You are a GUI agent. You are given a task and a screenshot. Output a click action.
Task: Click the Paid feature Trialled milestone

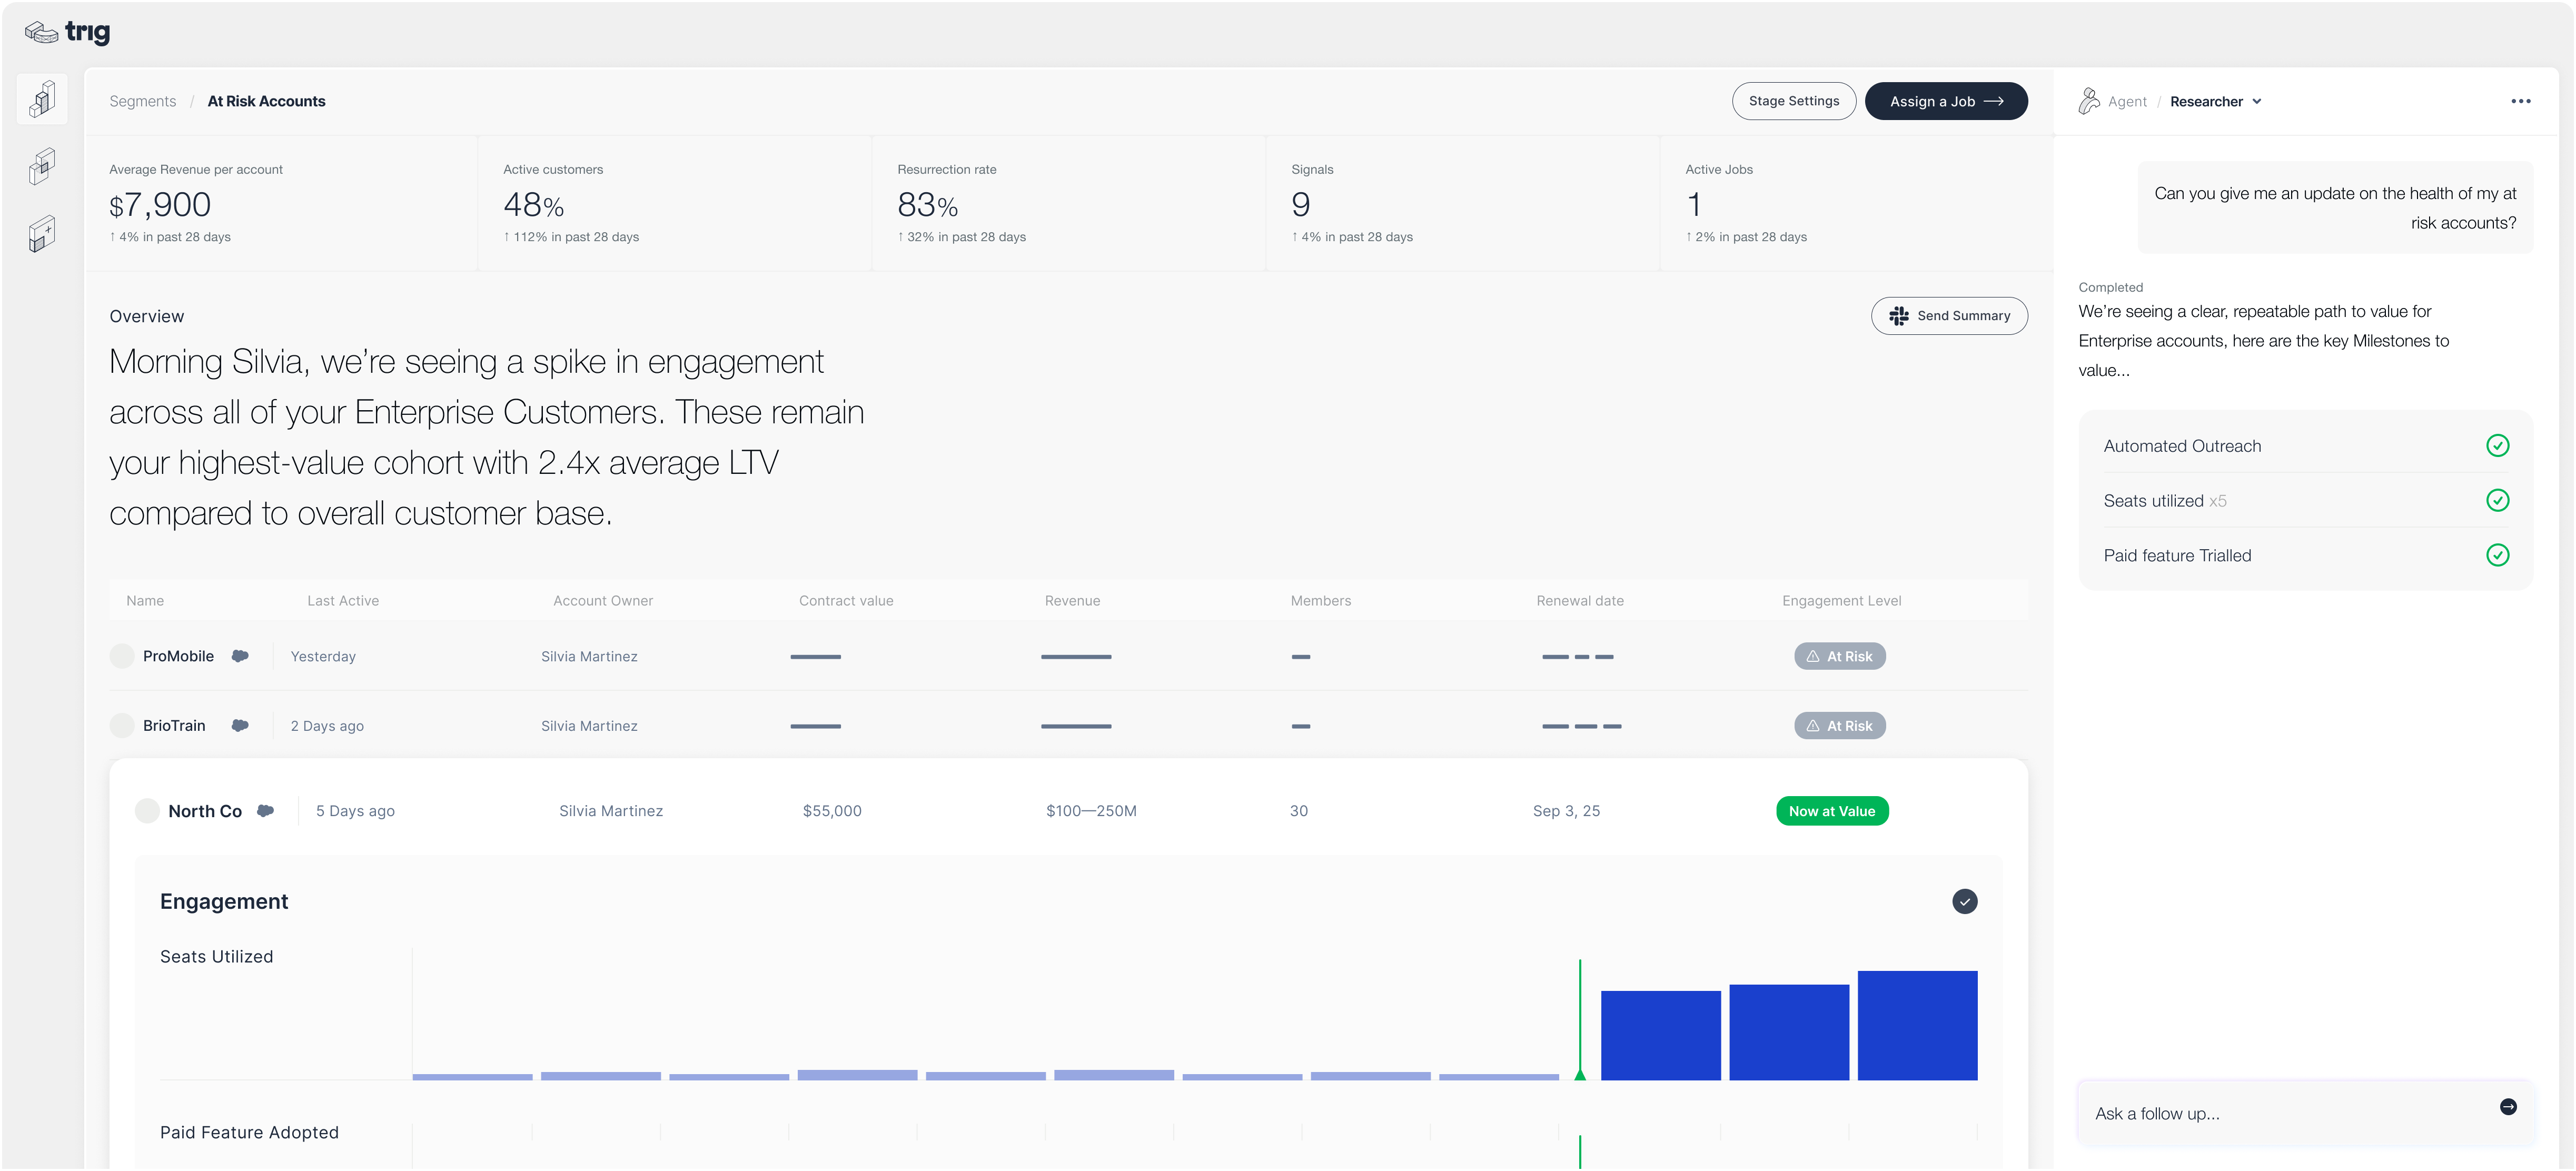tap(2305, 556)
